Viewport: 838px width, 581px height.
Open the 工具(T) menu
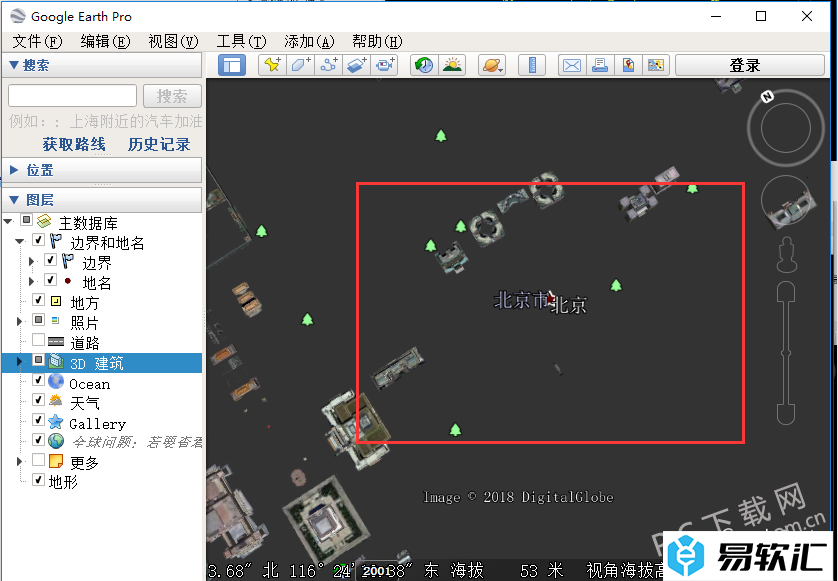point(241,41)
